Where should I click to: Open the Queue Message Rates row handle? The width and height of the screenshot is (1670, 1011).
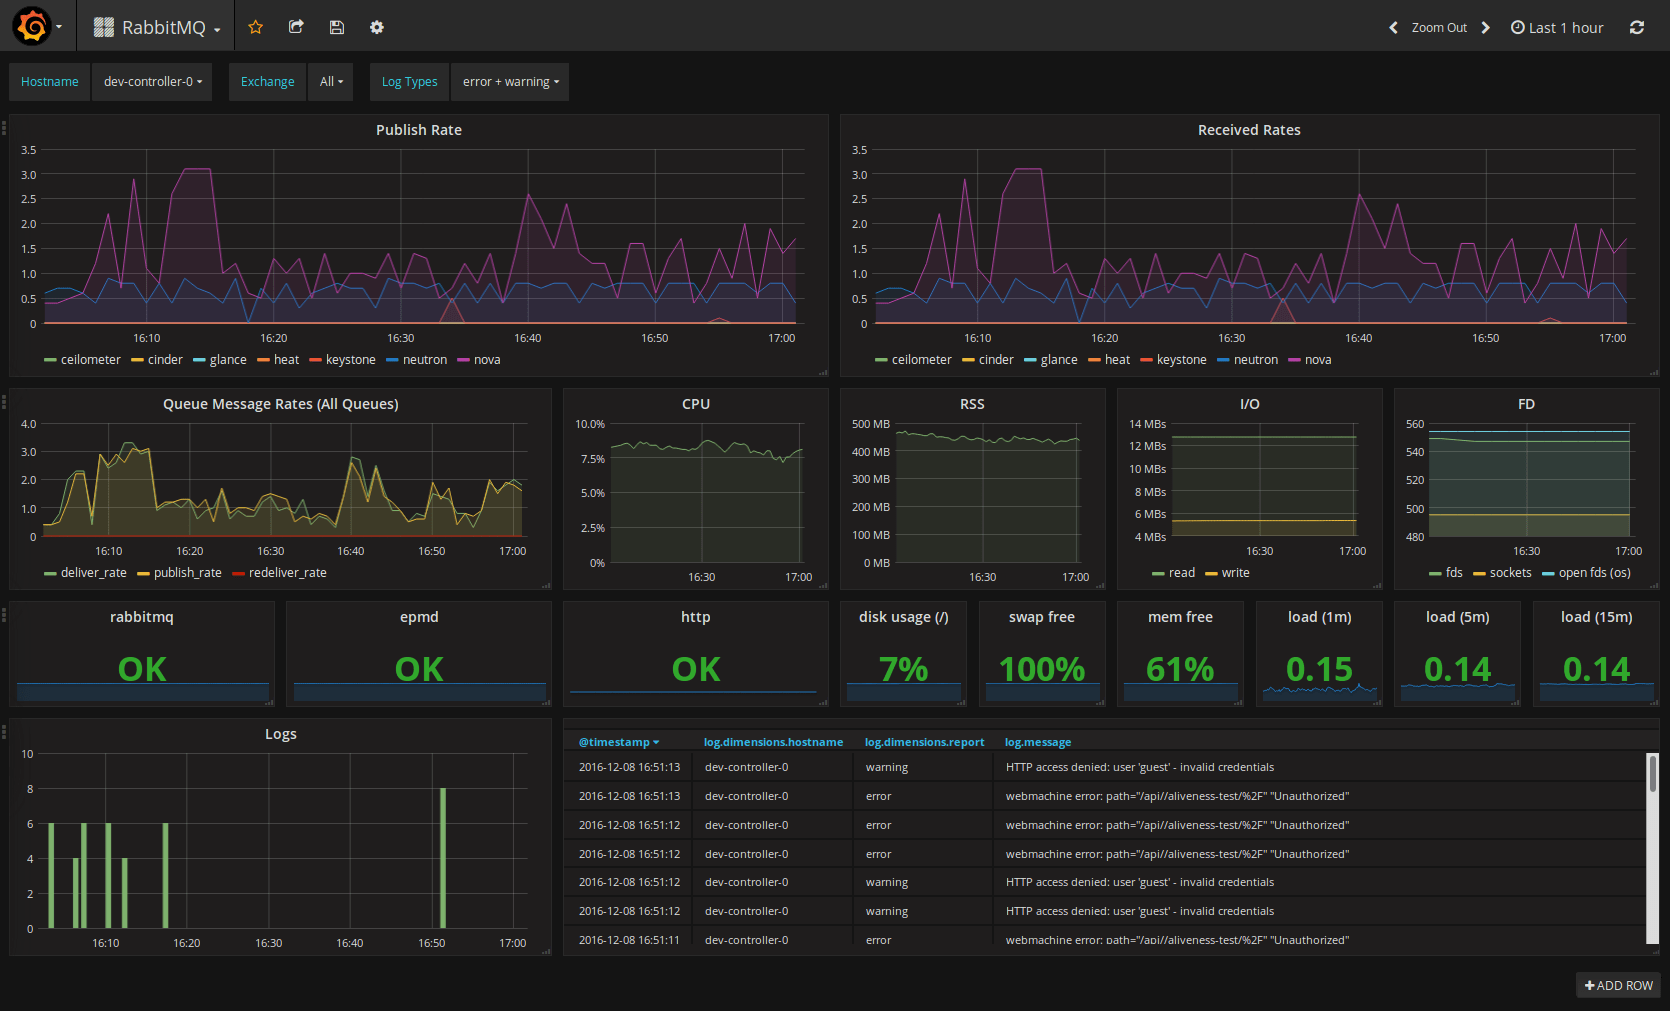pos(4,401)
